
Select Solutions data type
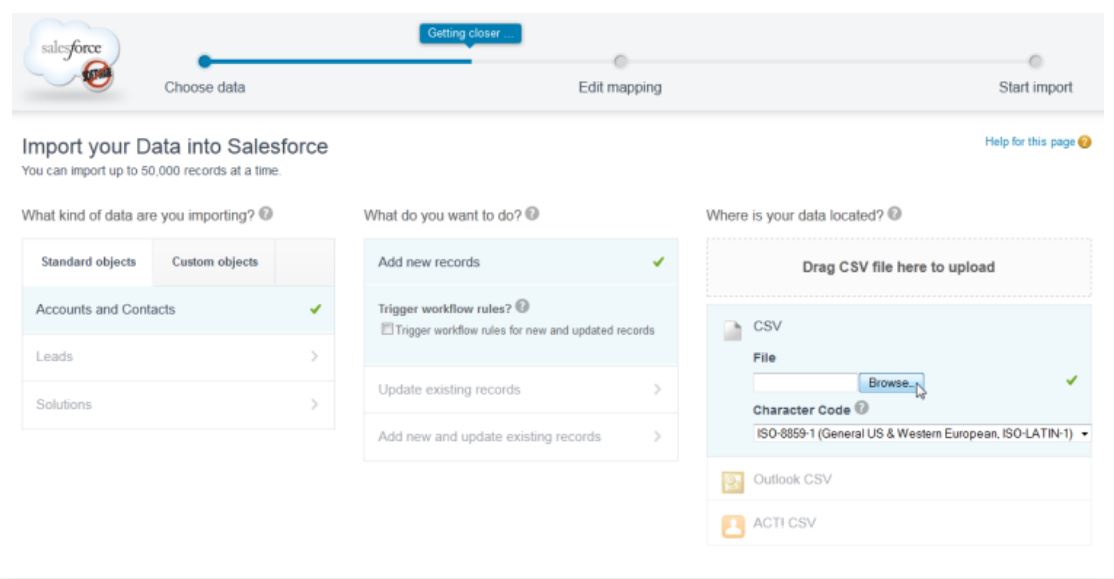coord(178,404)
